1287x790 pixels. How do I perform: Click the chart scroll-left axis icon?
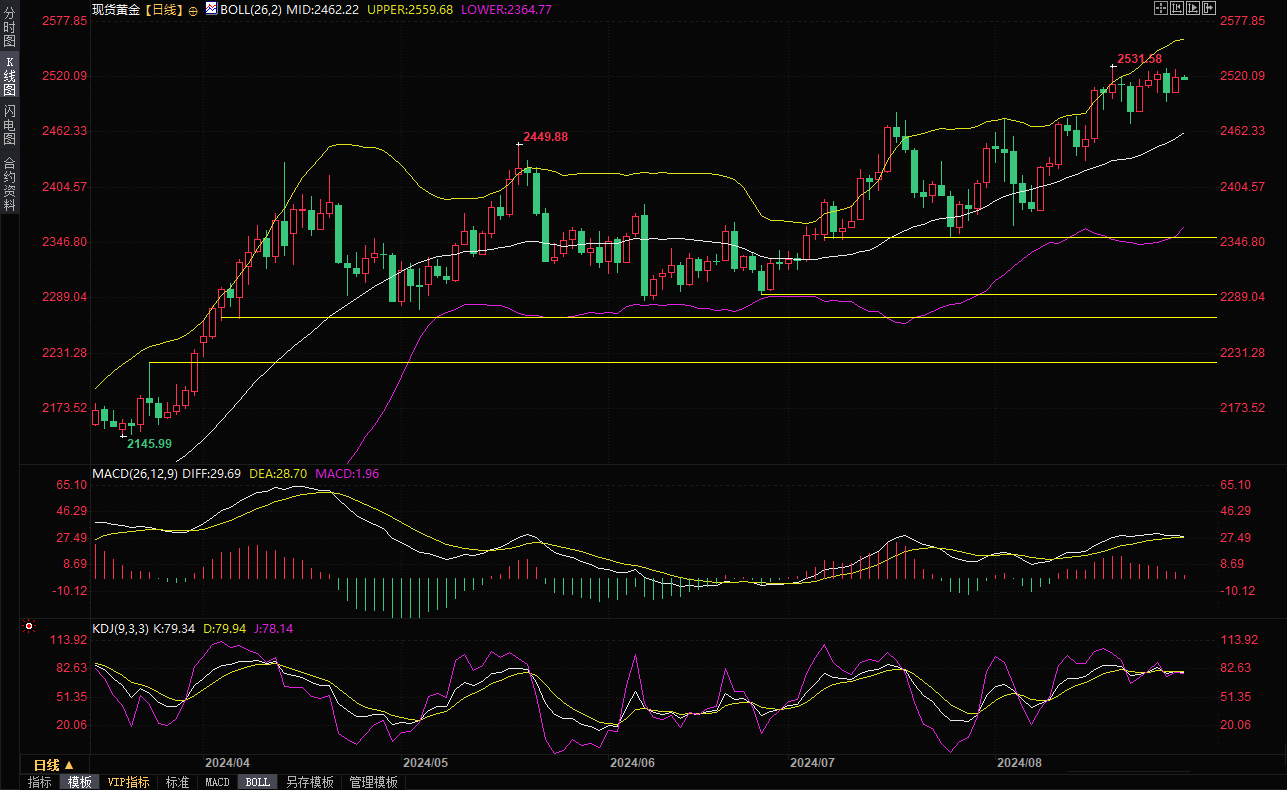click(1177, 8)
